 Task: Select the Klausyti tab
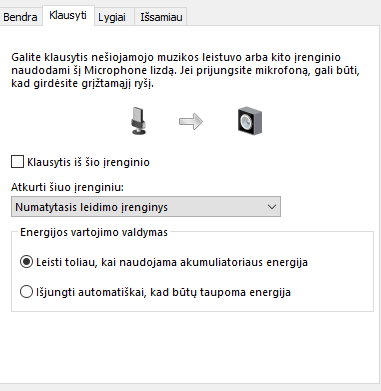tap(68, 15)
